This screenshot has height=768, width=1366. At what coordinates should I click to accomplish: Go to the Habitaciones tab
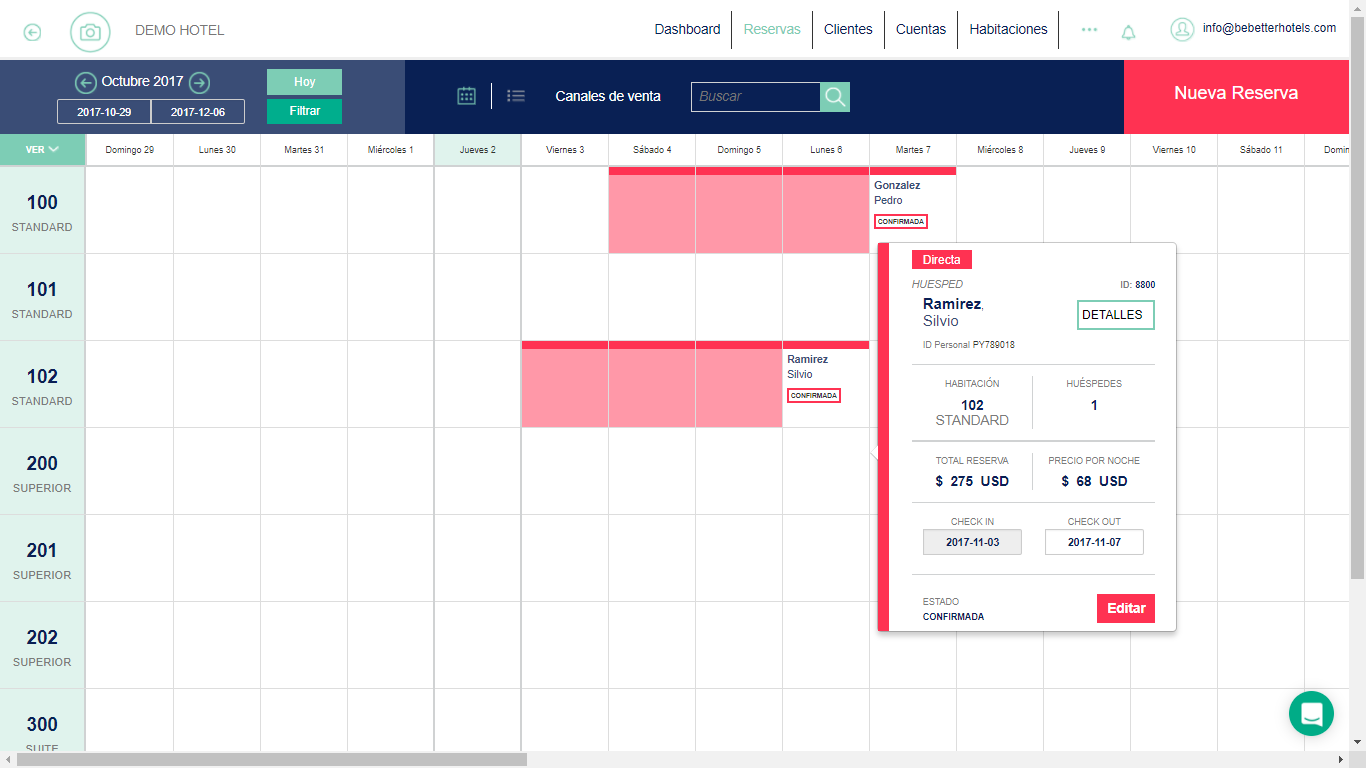tap(1008, 30)
